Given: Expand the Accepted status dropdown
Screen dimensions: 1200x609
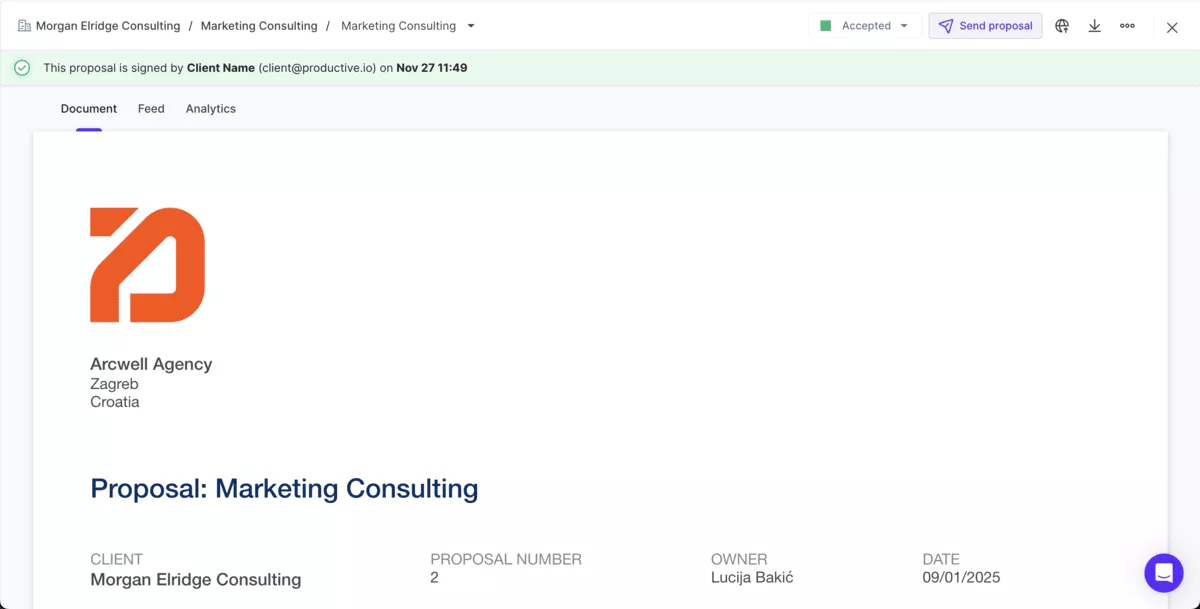Looking at the screenshot, I should pos(904,26).
